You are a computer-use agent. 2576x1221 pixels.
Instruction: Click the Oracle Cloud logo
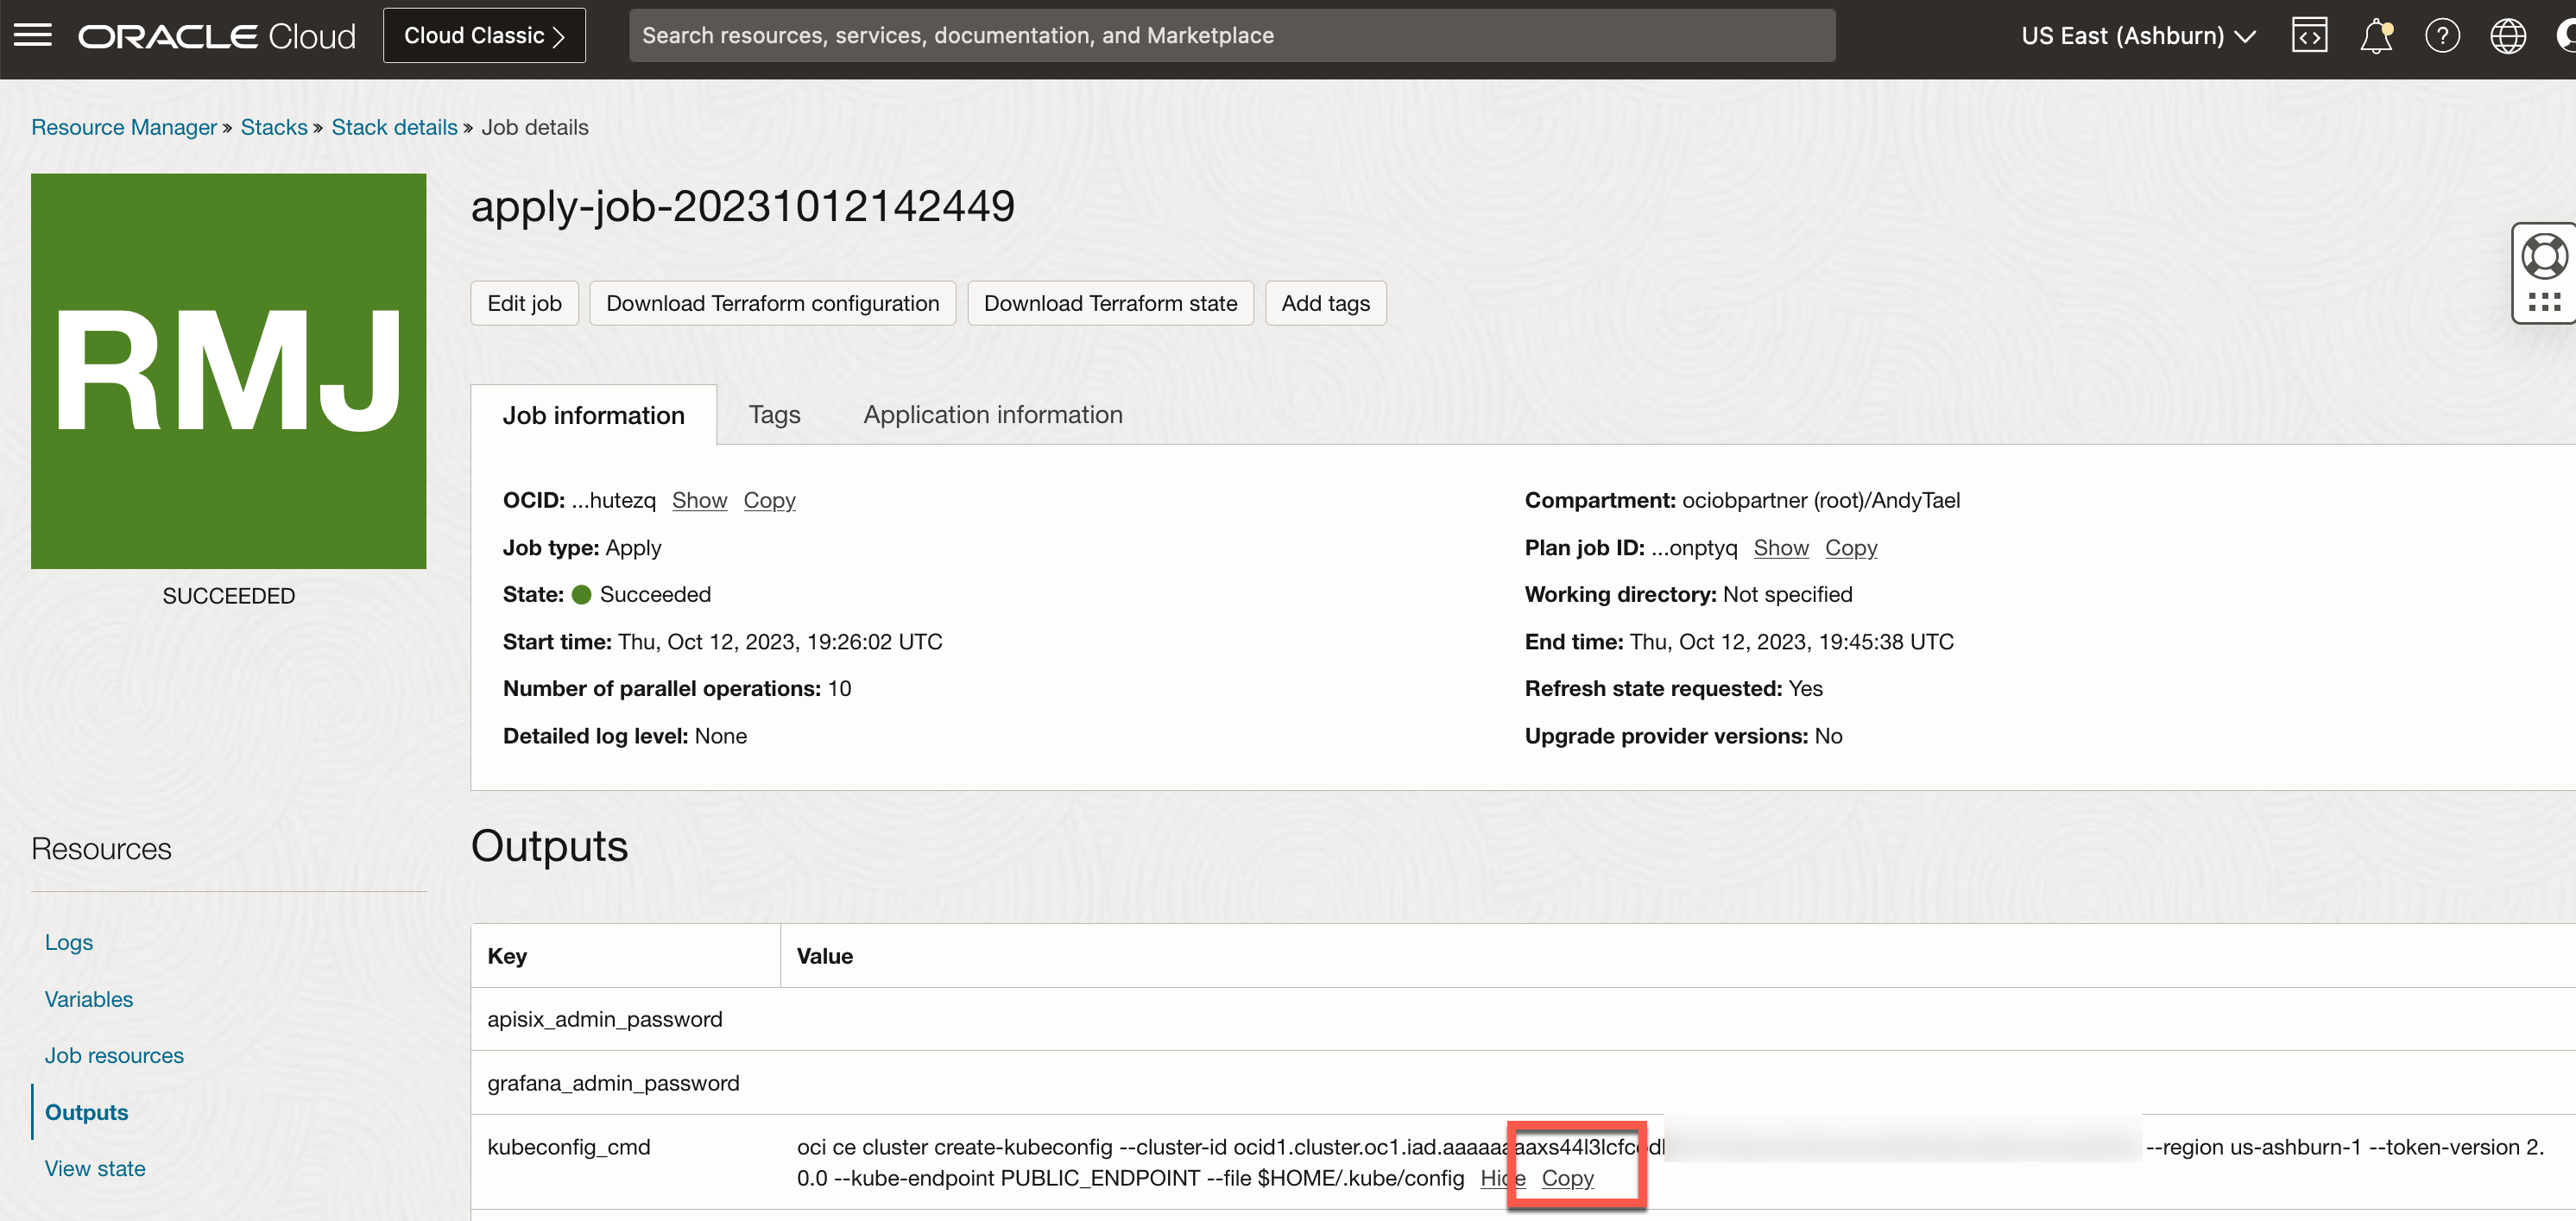coord(217,36)
